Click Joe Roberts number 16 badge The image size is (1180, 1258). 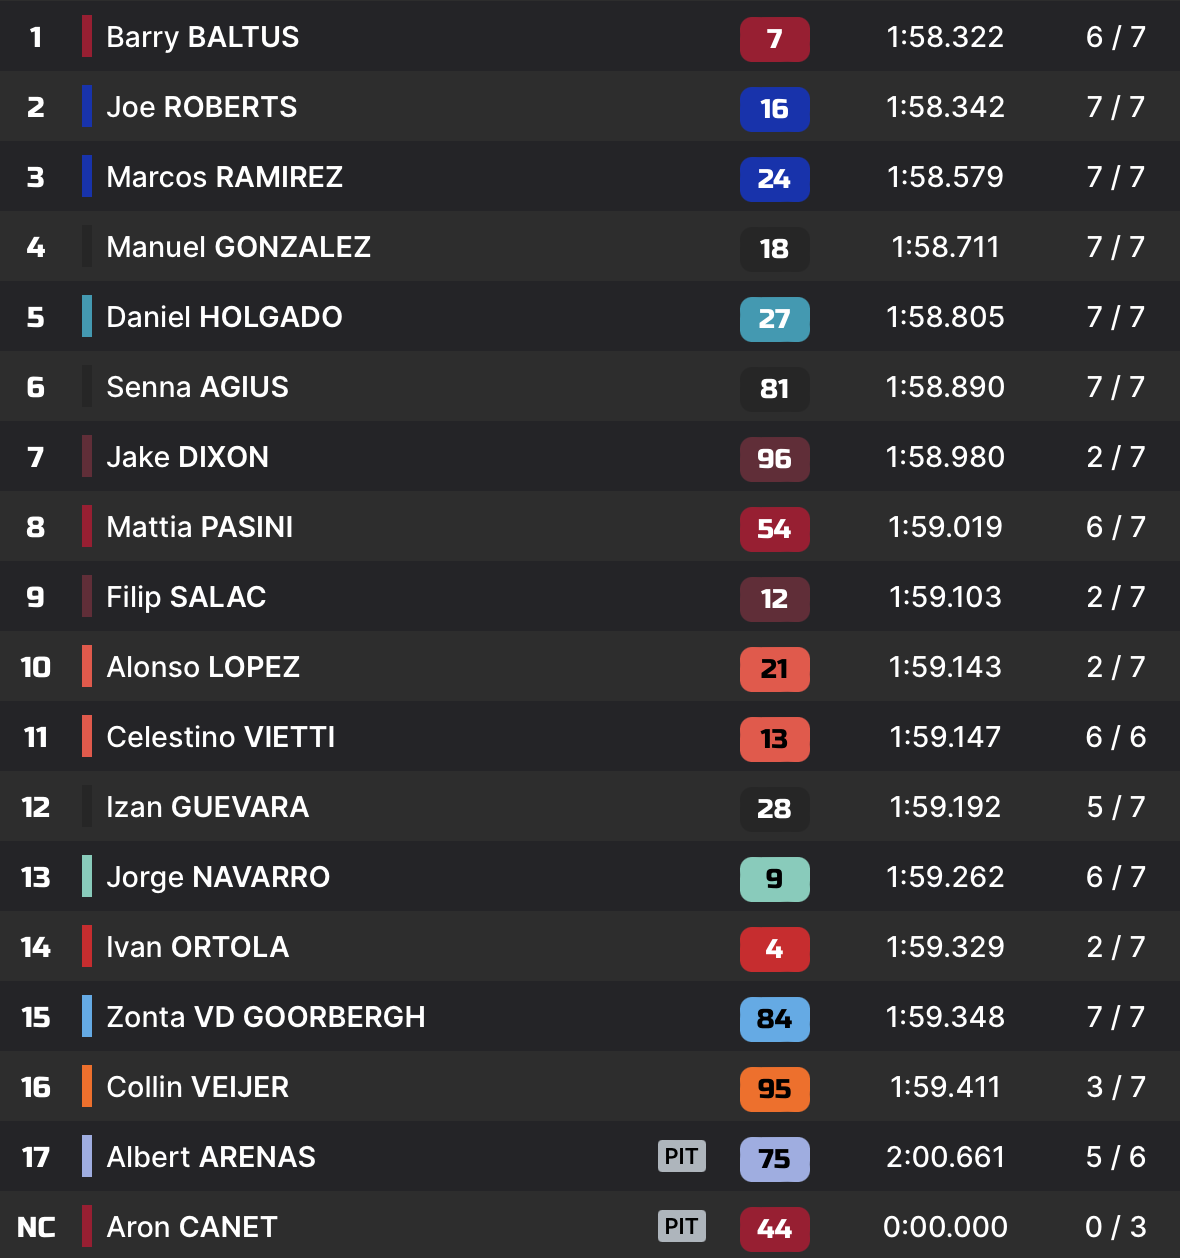tap(774, 109)
